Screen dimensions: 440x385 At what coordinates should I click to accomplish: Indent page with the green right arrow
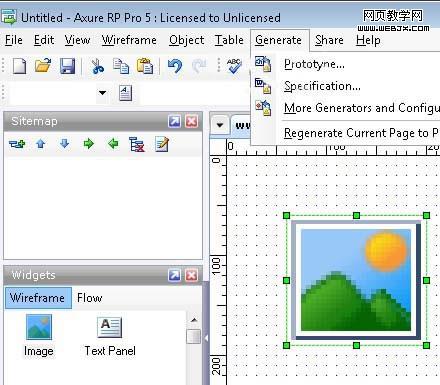(89, 144)
